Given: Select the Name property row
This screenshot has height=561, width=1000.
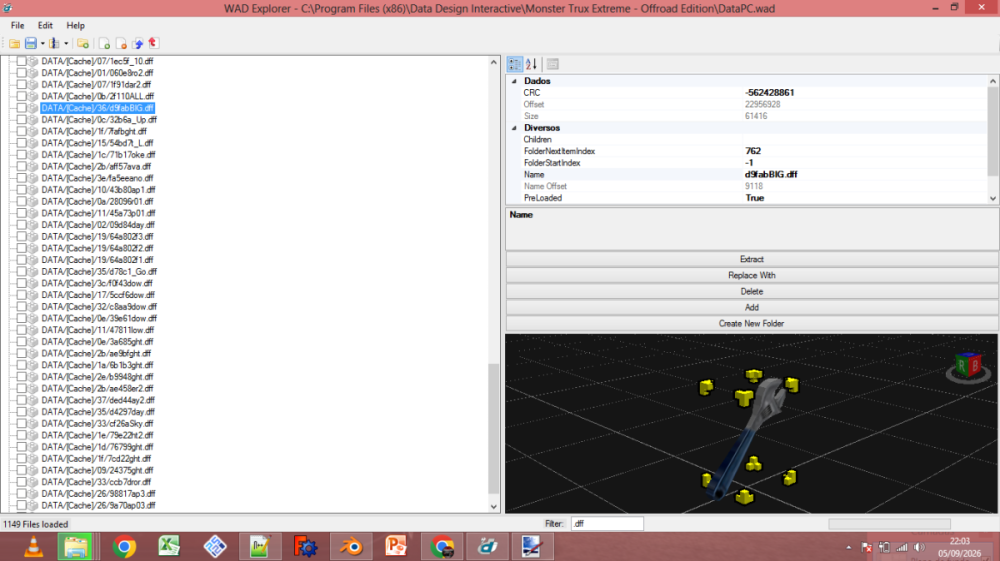Looking at the screenshot, I should [x=747, y=175].
